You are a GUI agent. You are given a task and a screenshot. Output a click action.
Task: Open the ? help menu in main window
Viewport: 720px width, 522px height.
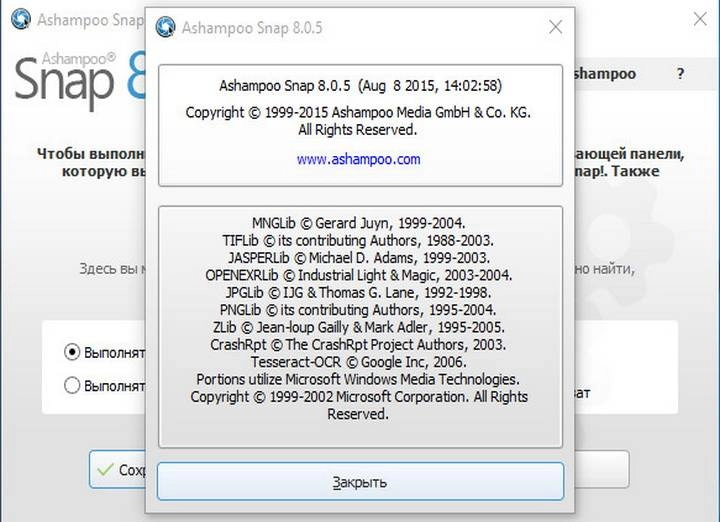(681, 73)
